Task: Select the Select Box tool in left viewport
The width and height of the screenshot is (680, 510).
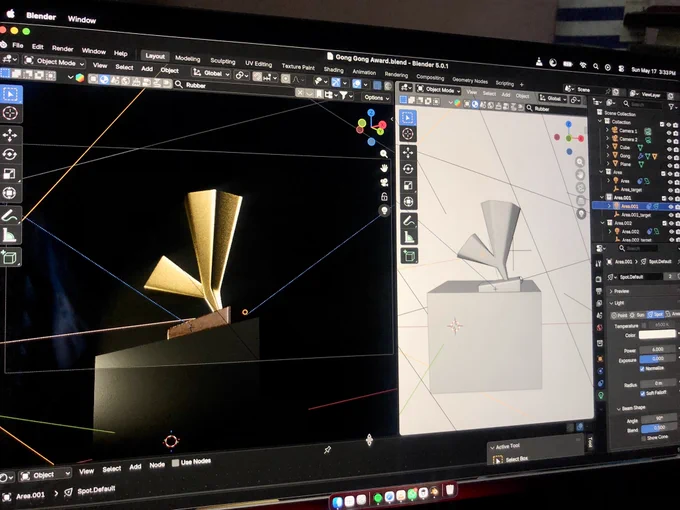Action: (10, 94)
